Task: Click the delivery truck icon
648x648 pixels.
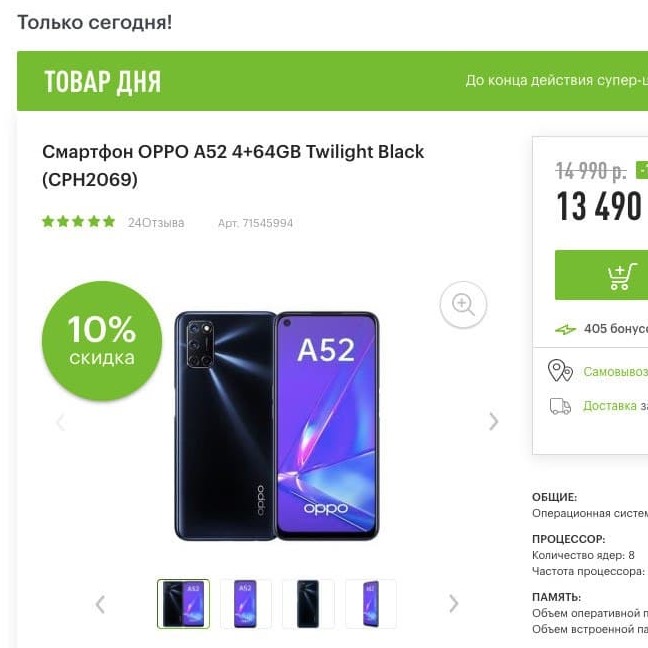Action: (x=560, y=405)
